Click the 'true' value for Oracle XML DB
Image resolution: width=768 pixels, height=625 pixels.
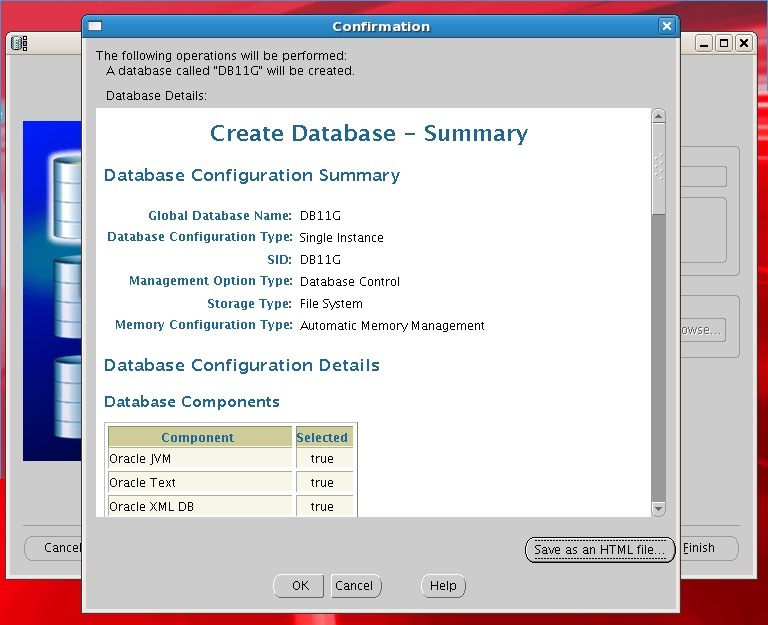pyautogui.click(x=324, y=506)
